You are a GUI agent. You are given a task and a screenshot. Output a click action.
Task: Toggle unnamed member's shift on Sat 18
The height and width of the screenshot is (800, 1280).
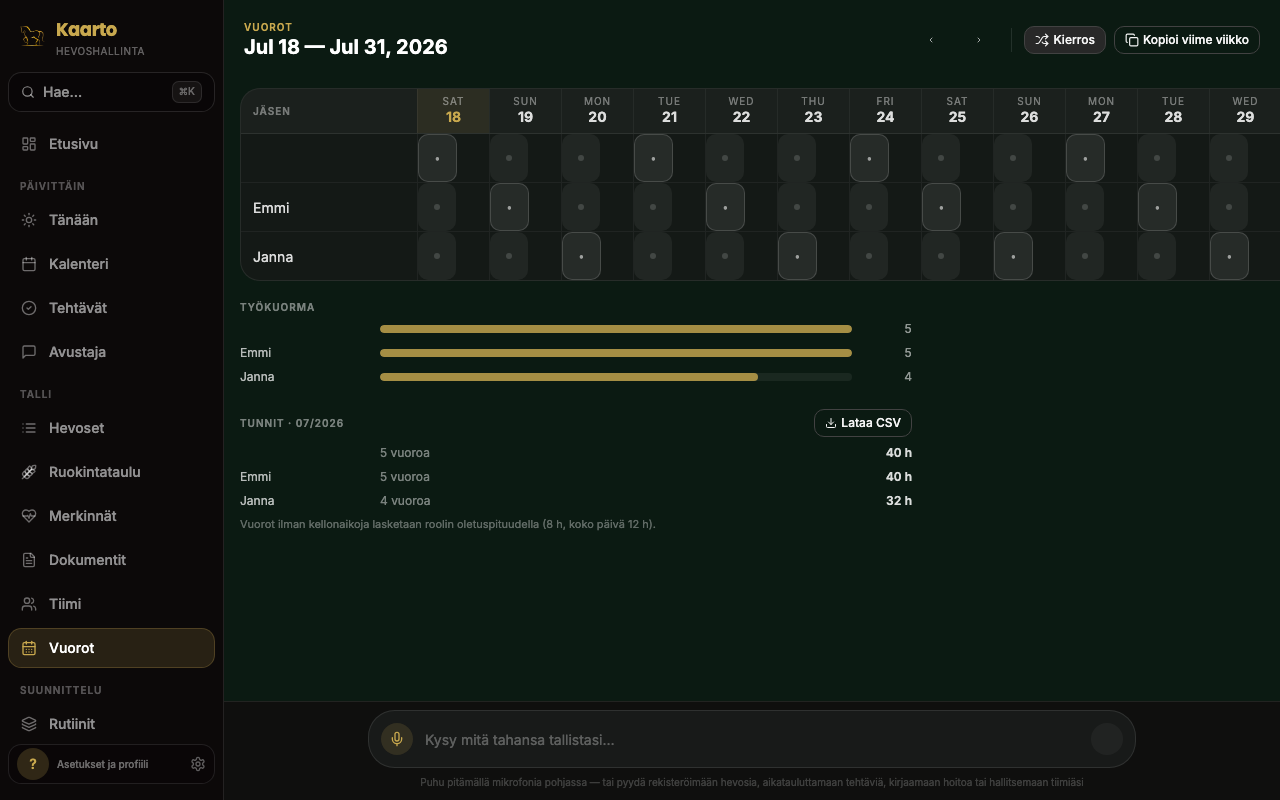437,158
